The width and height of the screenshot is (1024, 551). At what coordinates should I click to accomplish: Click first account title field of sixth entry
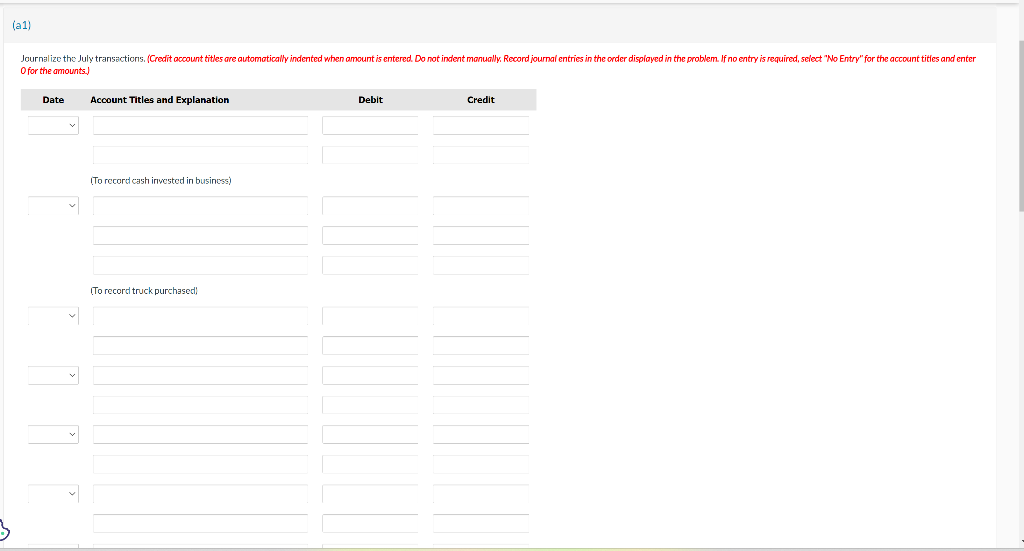pos(200,494)
